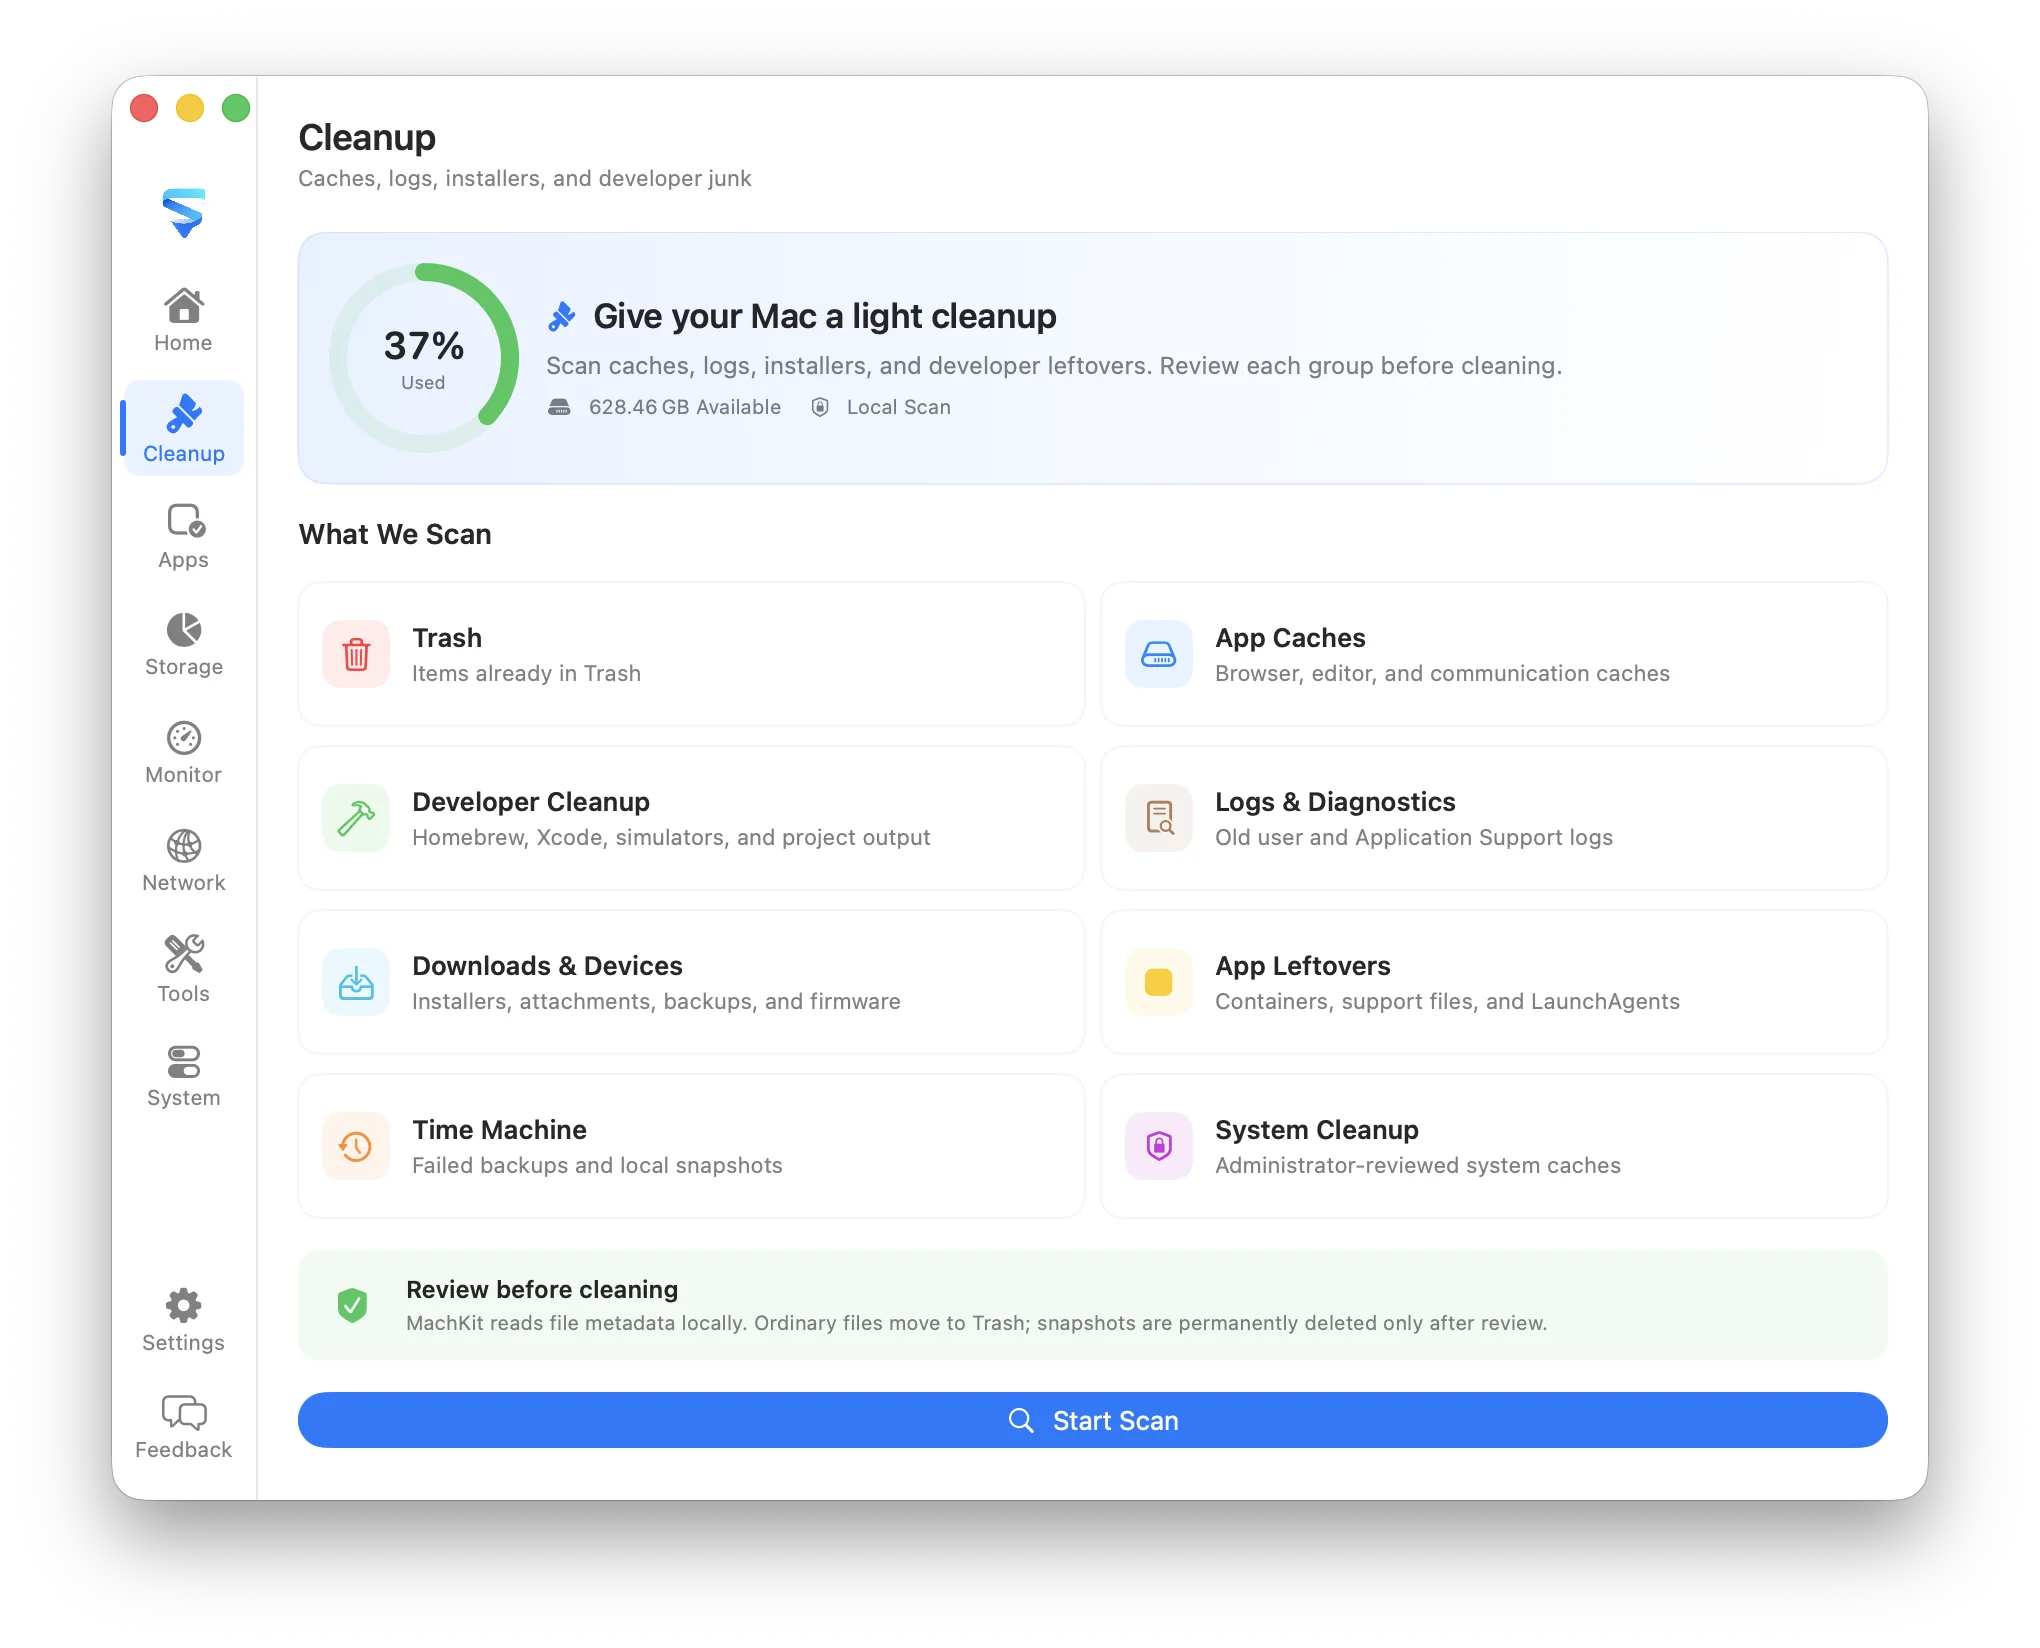Start the cleanup scan
The height and width of the screenshot is (1648, 2040).
tap(1092, 1420)
